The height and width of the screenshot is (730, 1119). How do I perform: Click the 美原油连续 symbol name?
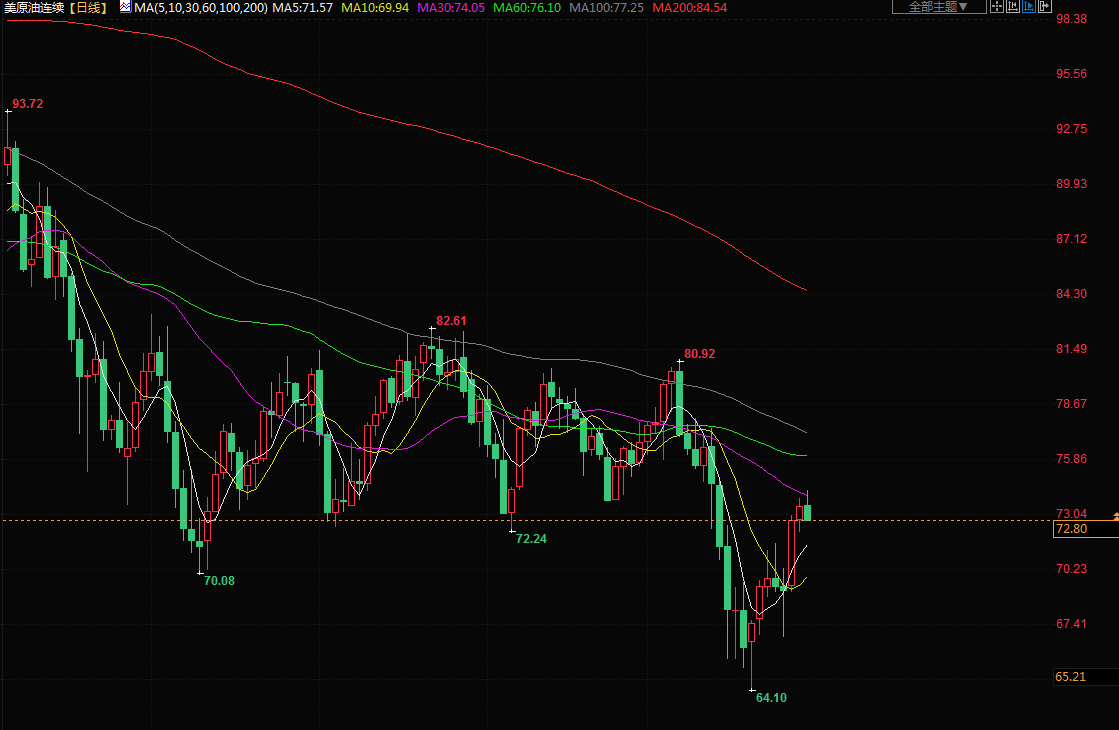35,7
